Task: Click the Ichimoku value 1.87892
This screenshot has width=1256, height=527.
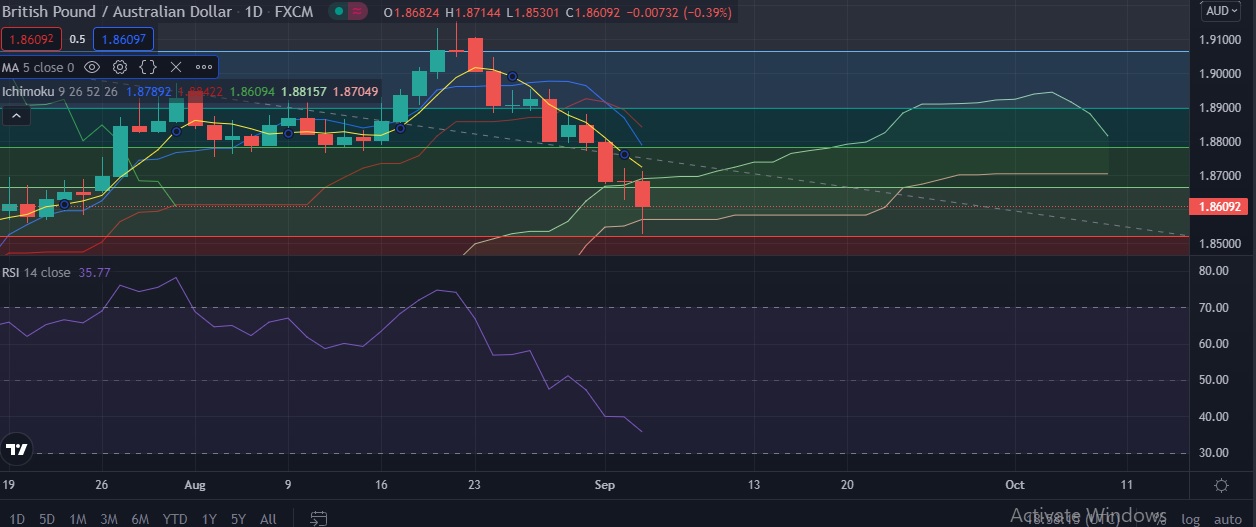Action: 148,91
